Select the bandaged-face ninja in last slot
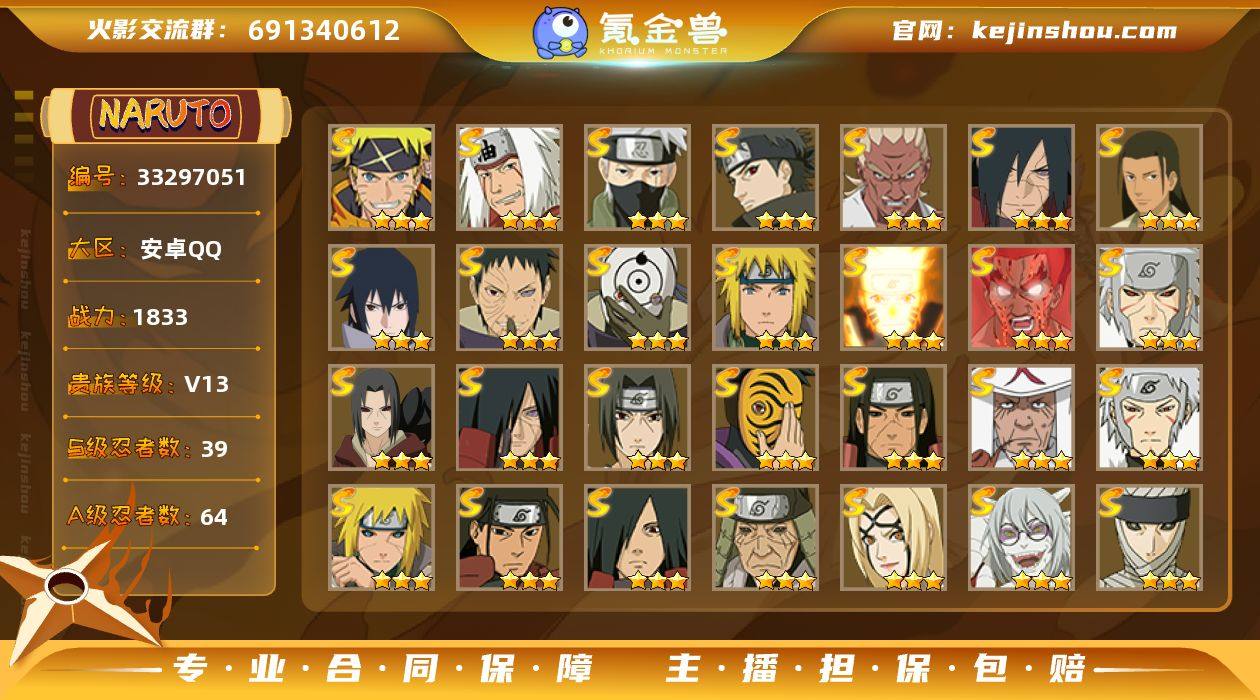 [x=1149, y=537]
